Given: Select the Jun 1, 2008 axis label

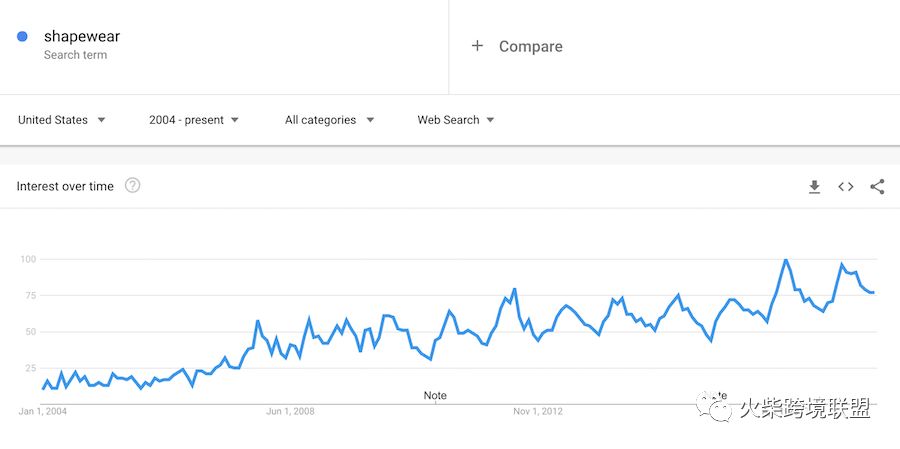Looking at the screenshot, I should (290, 412).
